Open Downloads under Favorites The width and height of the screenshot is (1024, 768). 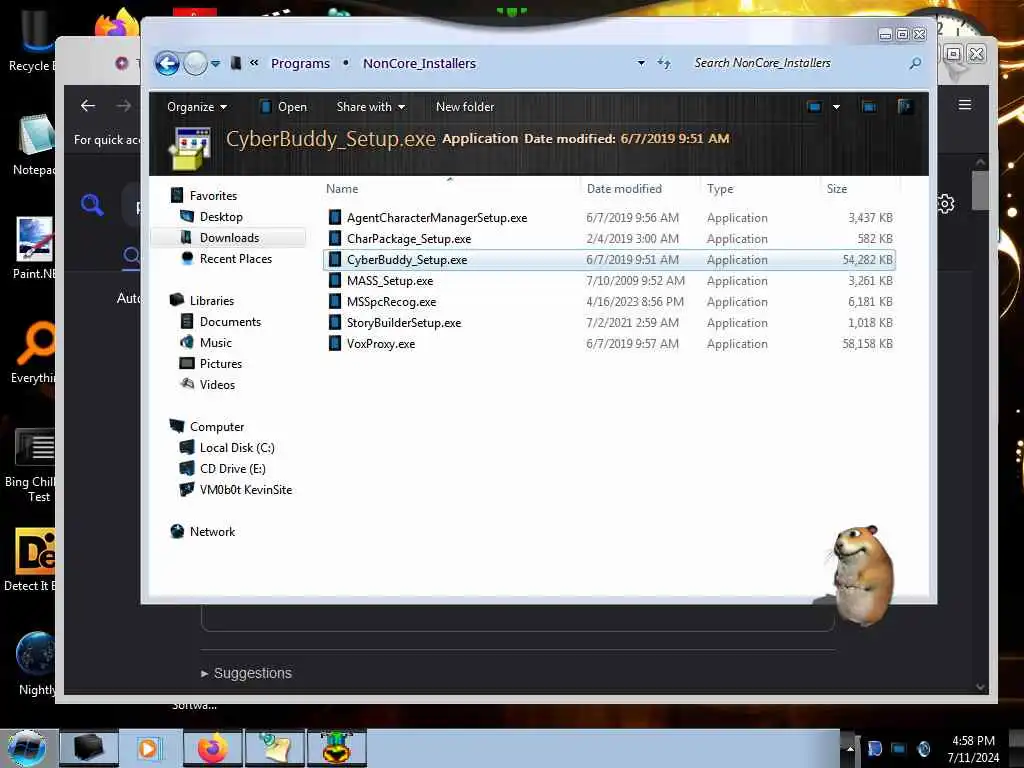tap(229, 238)
